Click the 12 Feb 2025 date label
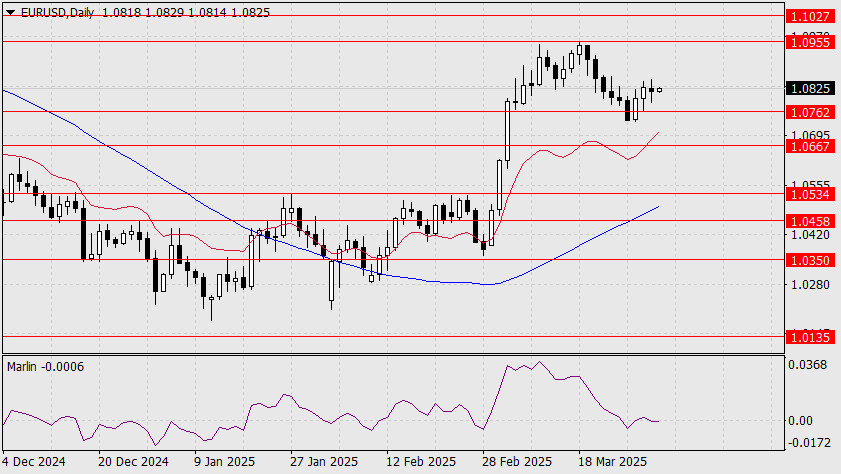This screenshot has width=841, height=474. pyautogui.click(x=420, y=462)
